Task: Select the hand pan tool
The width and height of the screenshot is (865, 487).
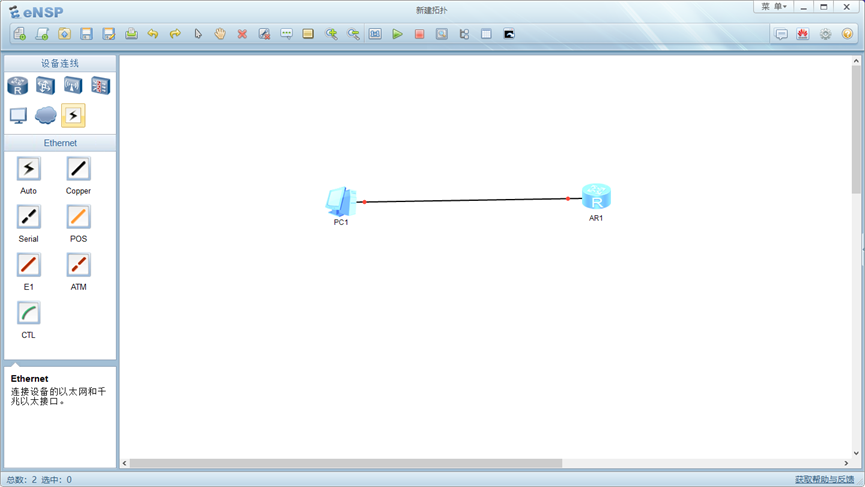Action: pos(220,34)
